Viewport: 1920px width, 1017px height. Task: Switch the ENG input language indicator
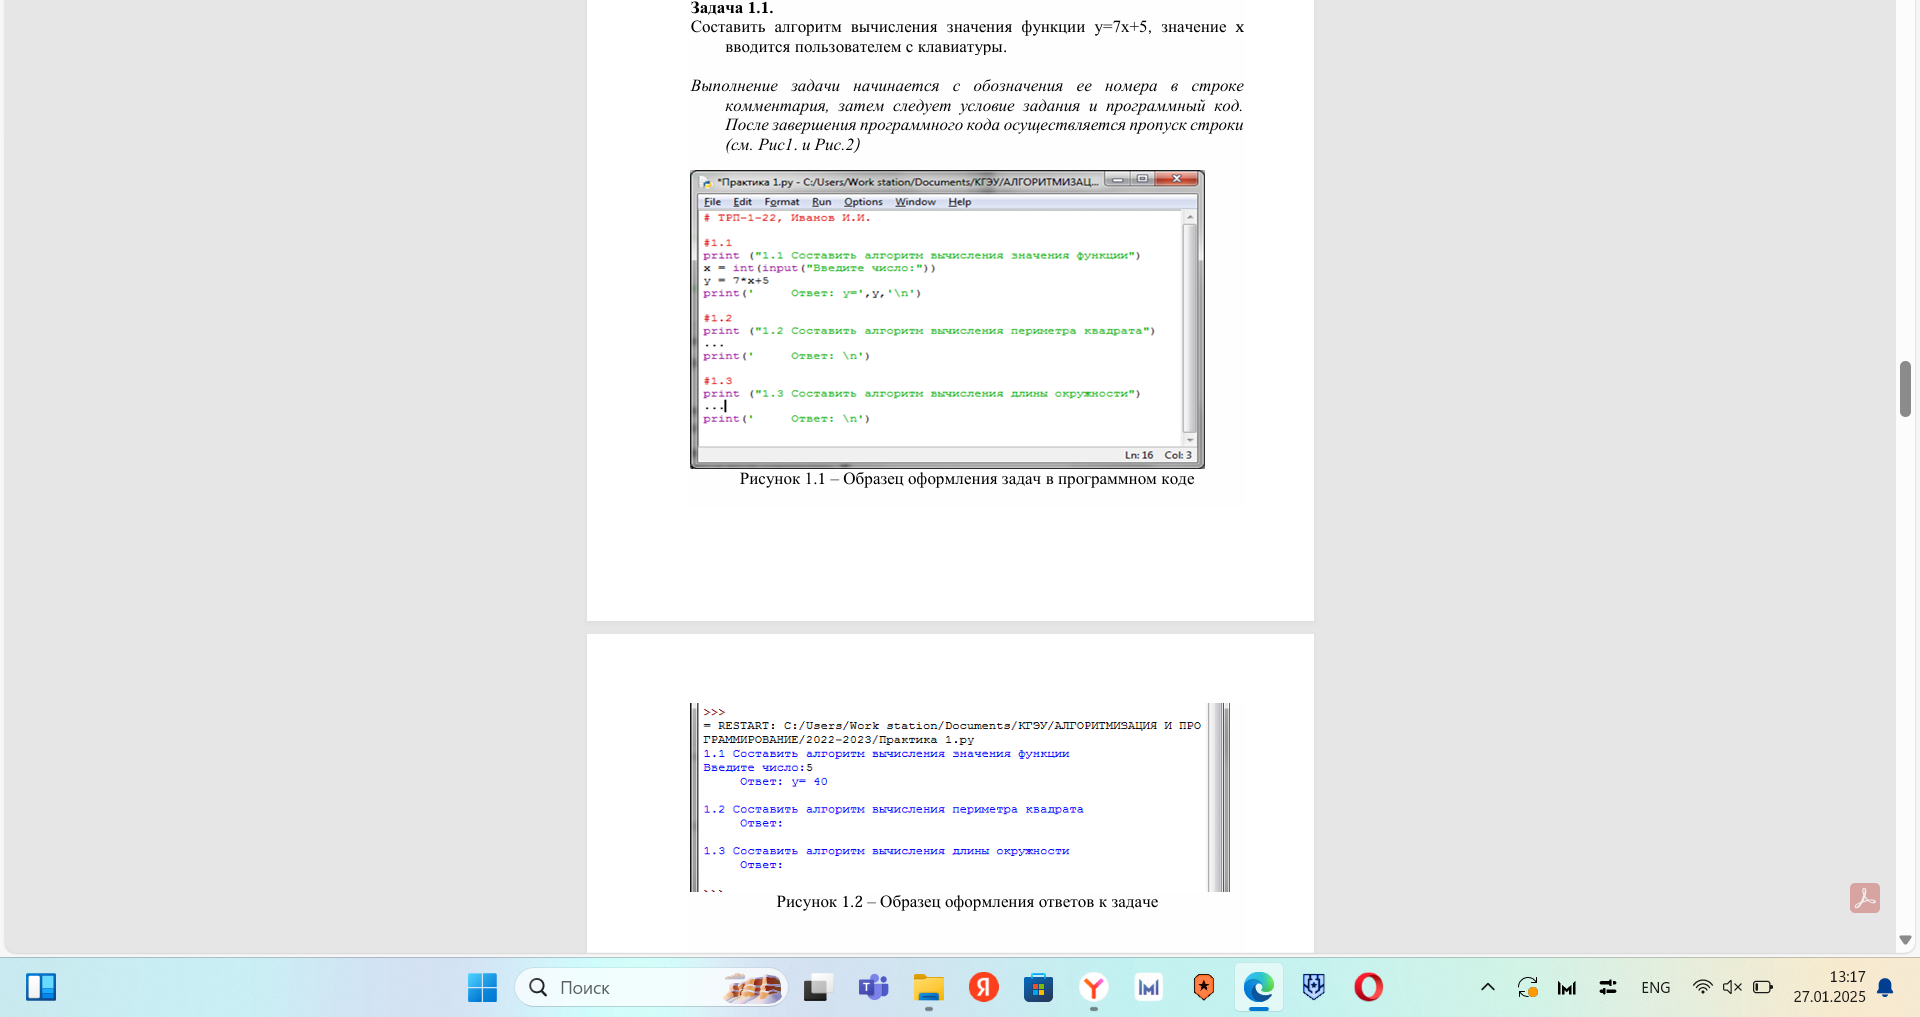click(x=1656, y=988)
